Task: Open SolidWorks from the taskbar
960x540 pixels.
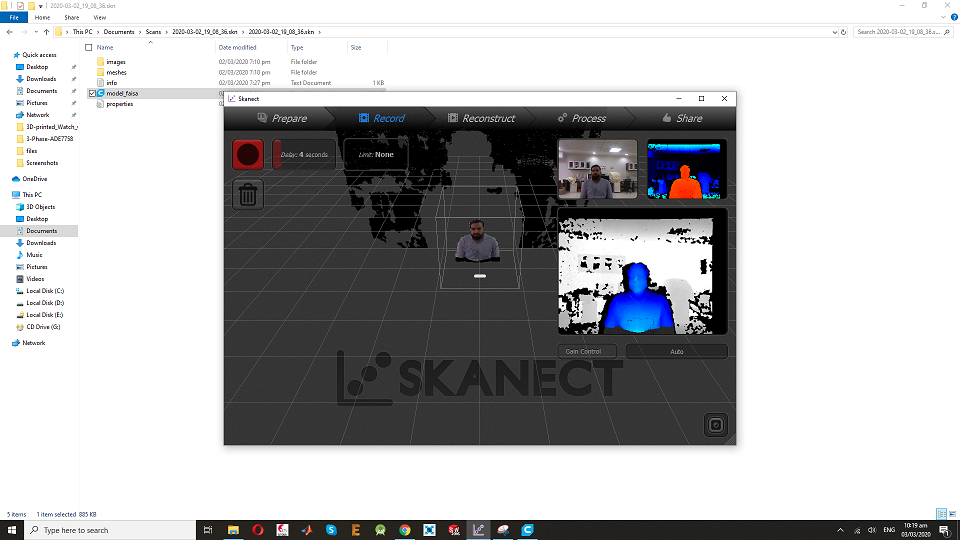Action: tap(454, 530)
